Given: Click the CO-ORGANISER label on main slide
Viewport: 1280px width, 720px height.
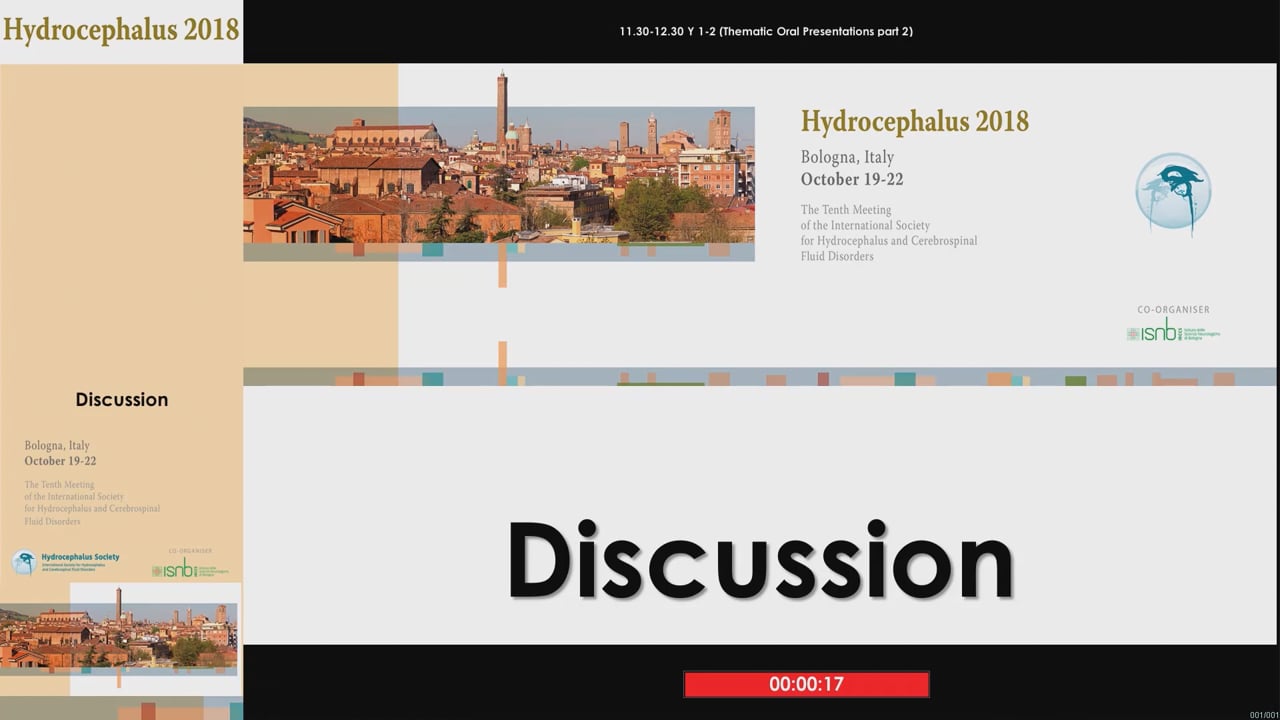Looking at the screenshot, I should [x=1173, y=310].
